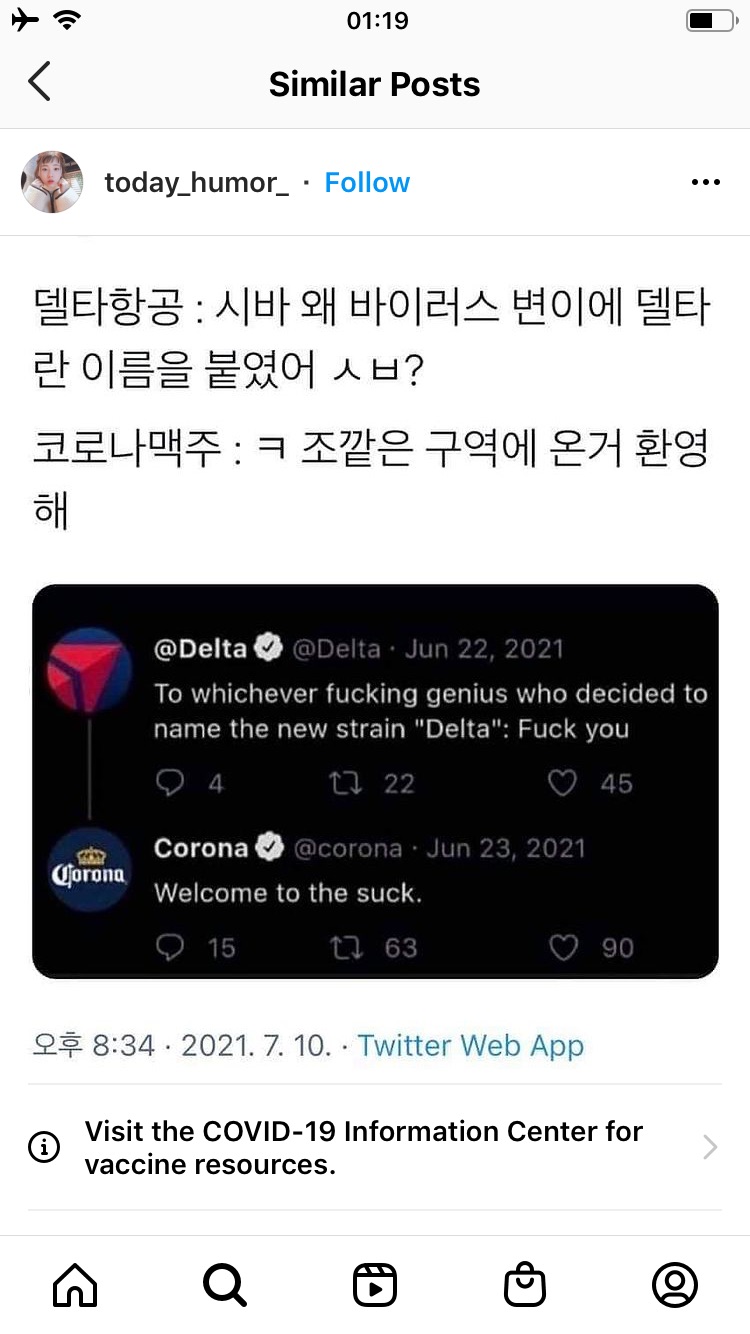
Task: Open the Search tab
Action: point(224,1285)
